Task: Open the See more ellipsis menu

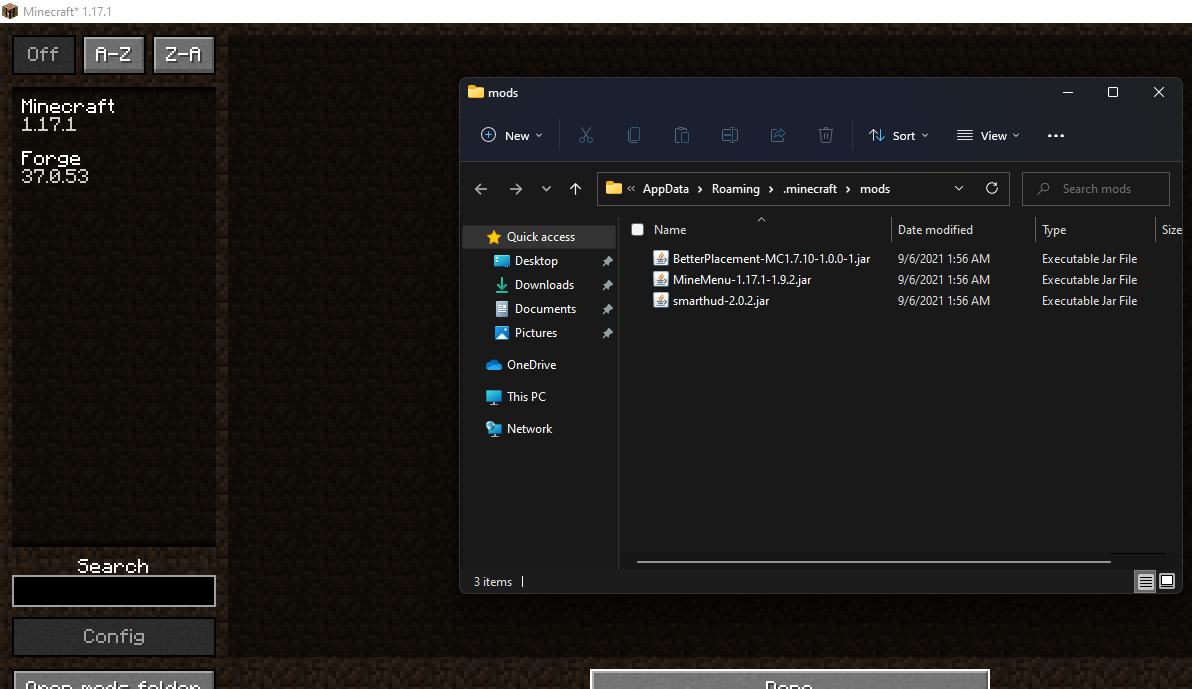Action: (1055, 135)
